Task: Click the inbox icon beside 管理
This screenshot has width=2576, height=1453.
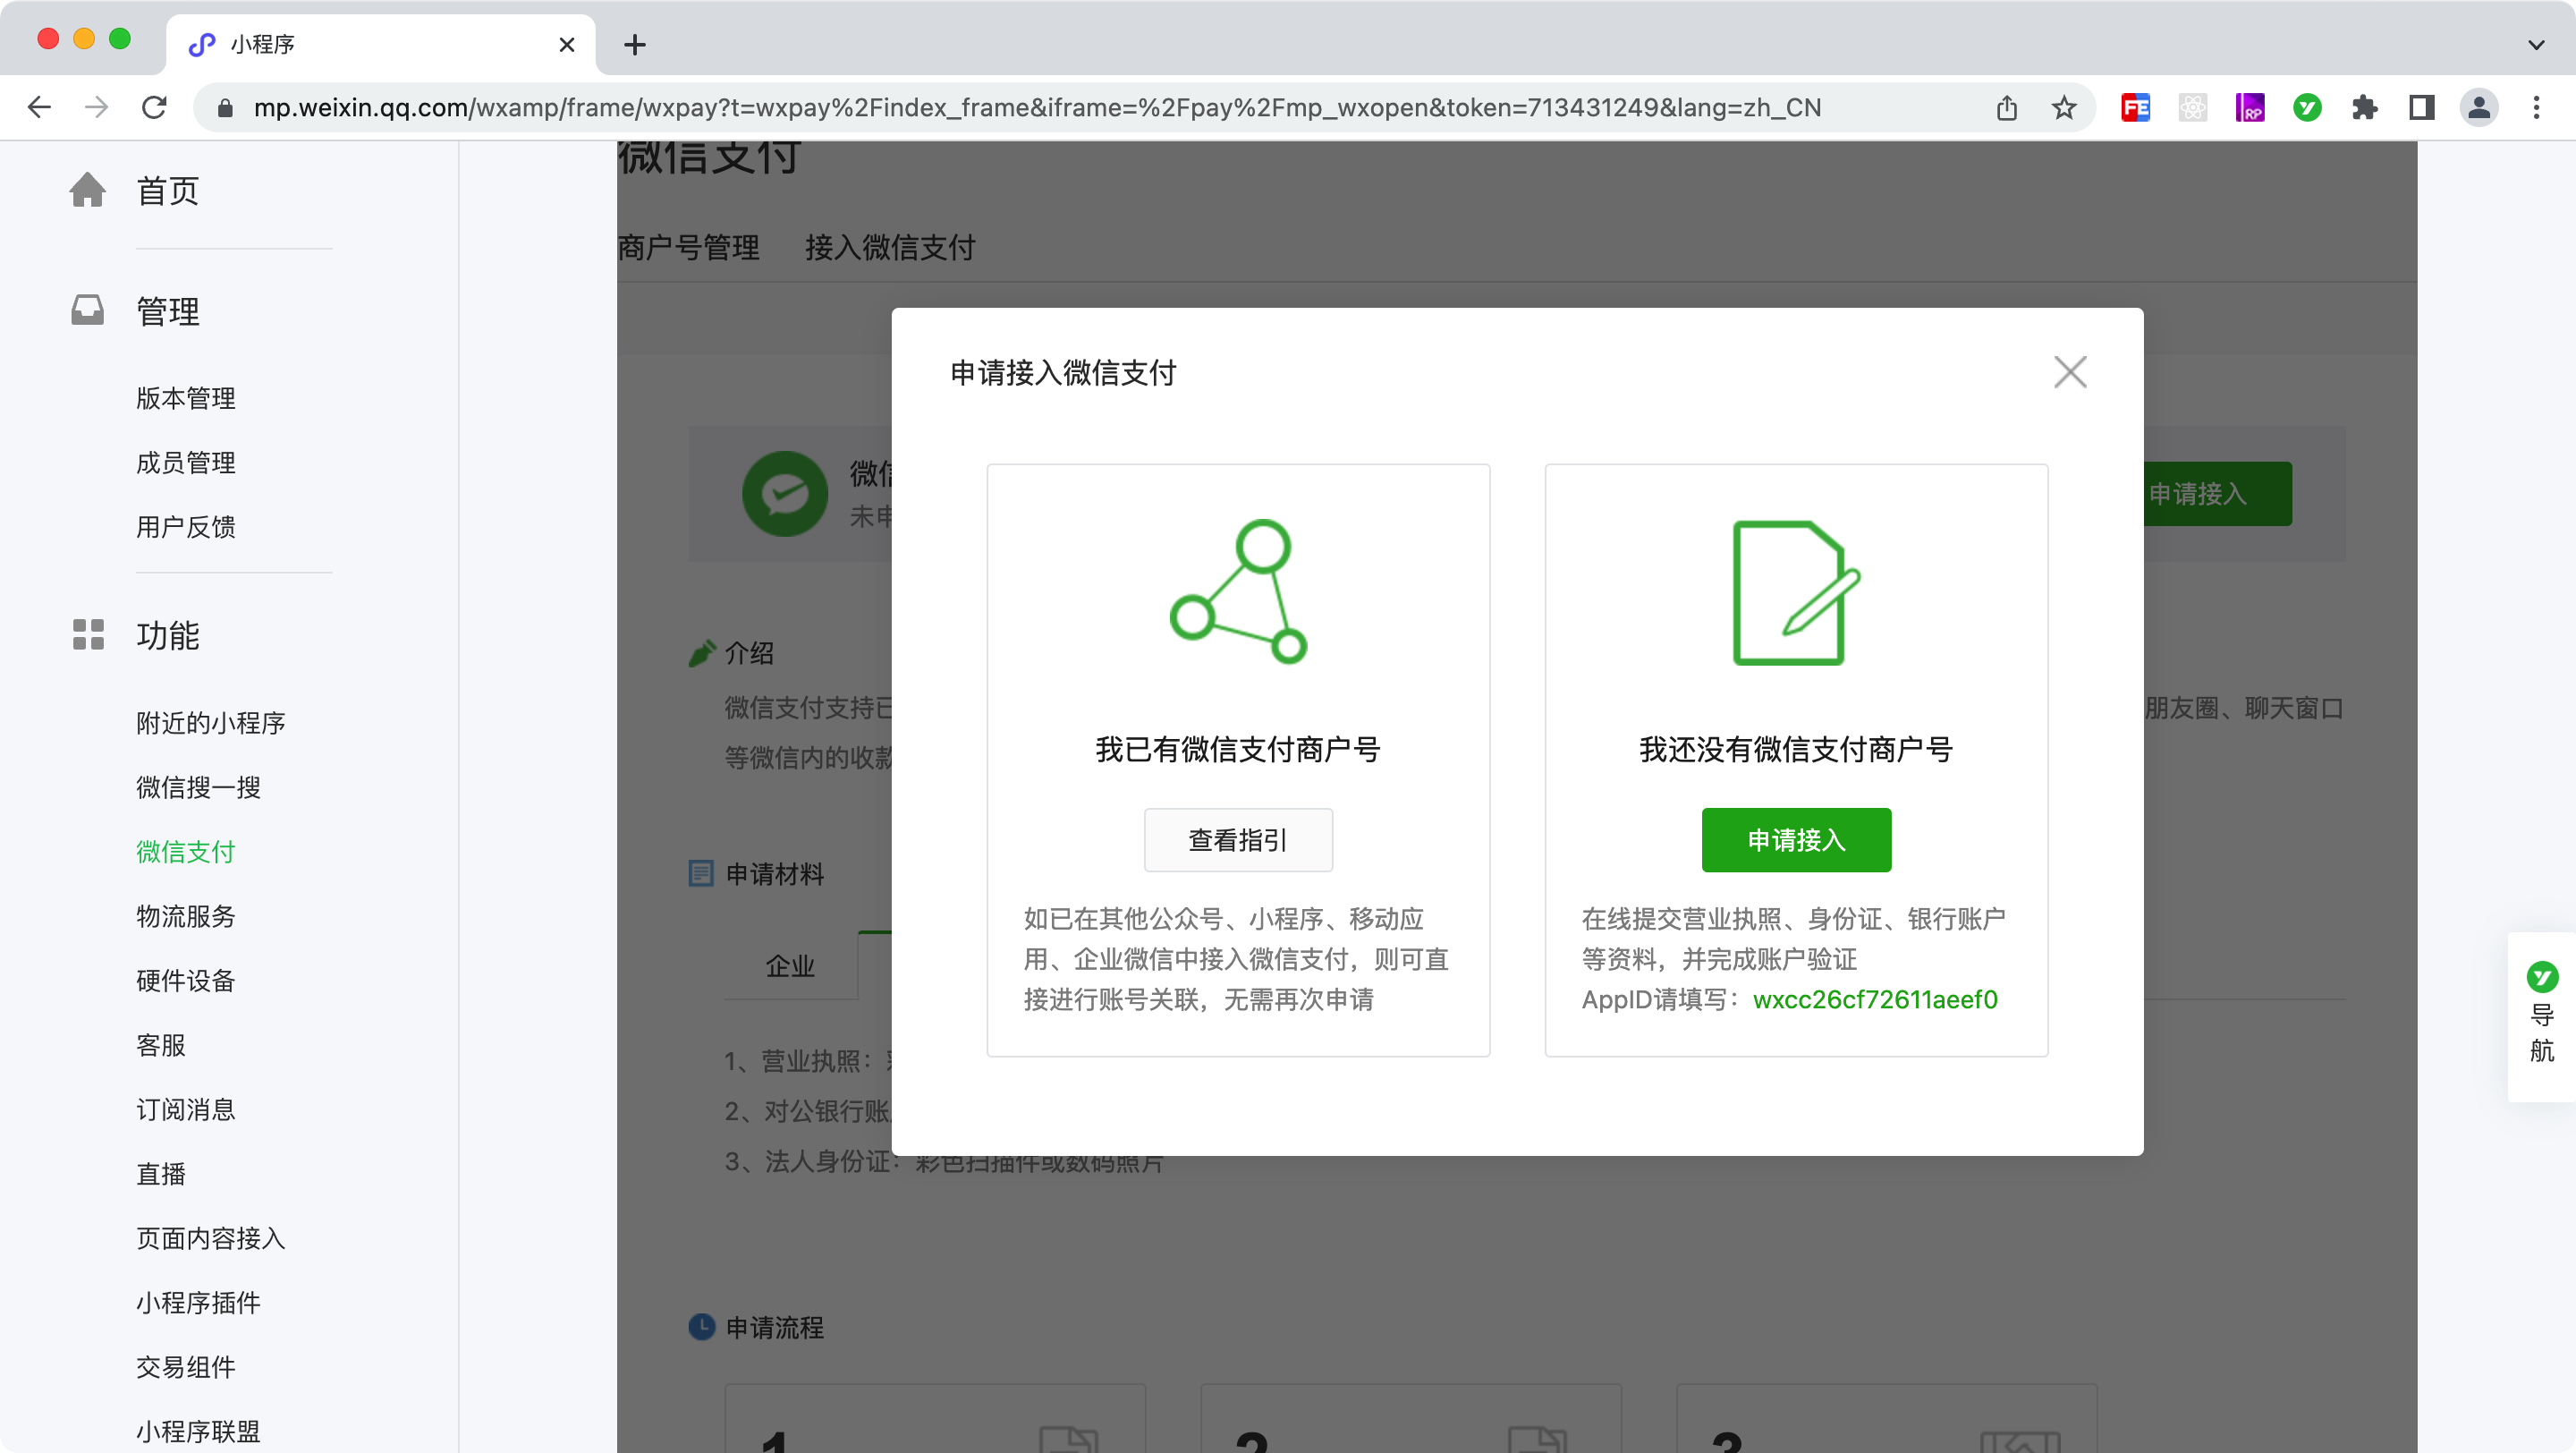Action: click(x=87, y=310)
